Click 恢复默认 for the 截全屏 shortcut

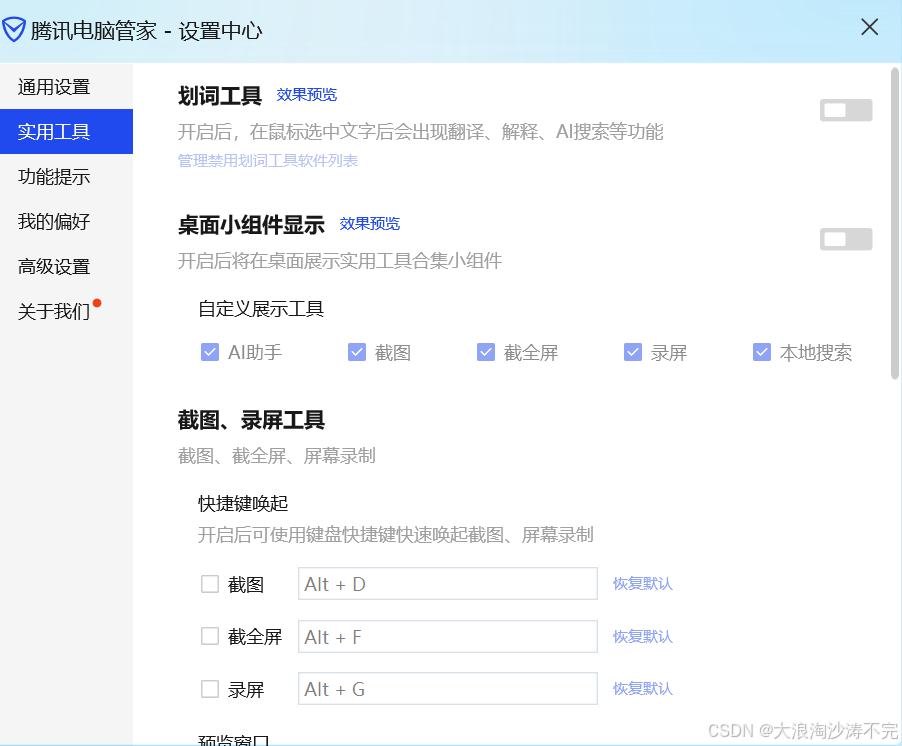coord(643,637)
